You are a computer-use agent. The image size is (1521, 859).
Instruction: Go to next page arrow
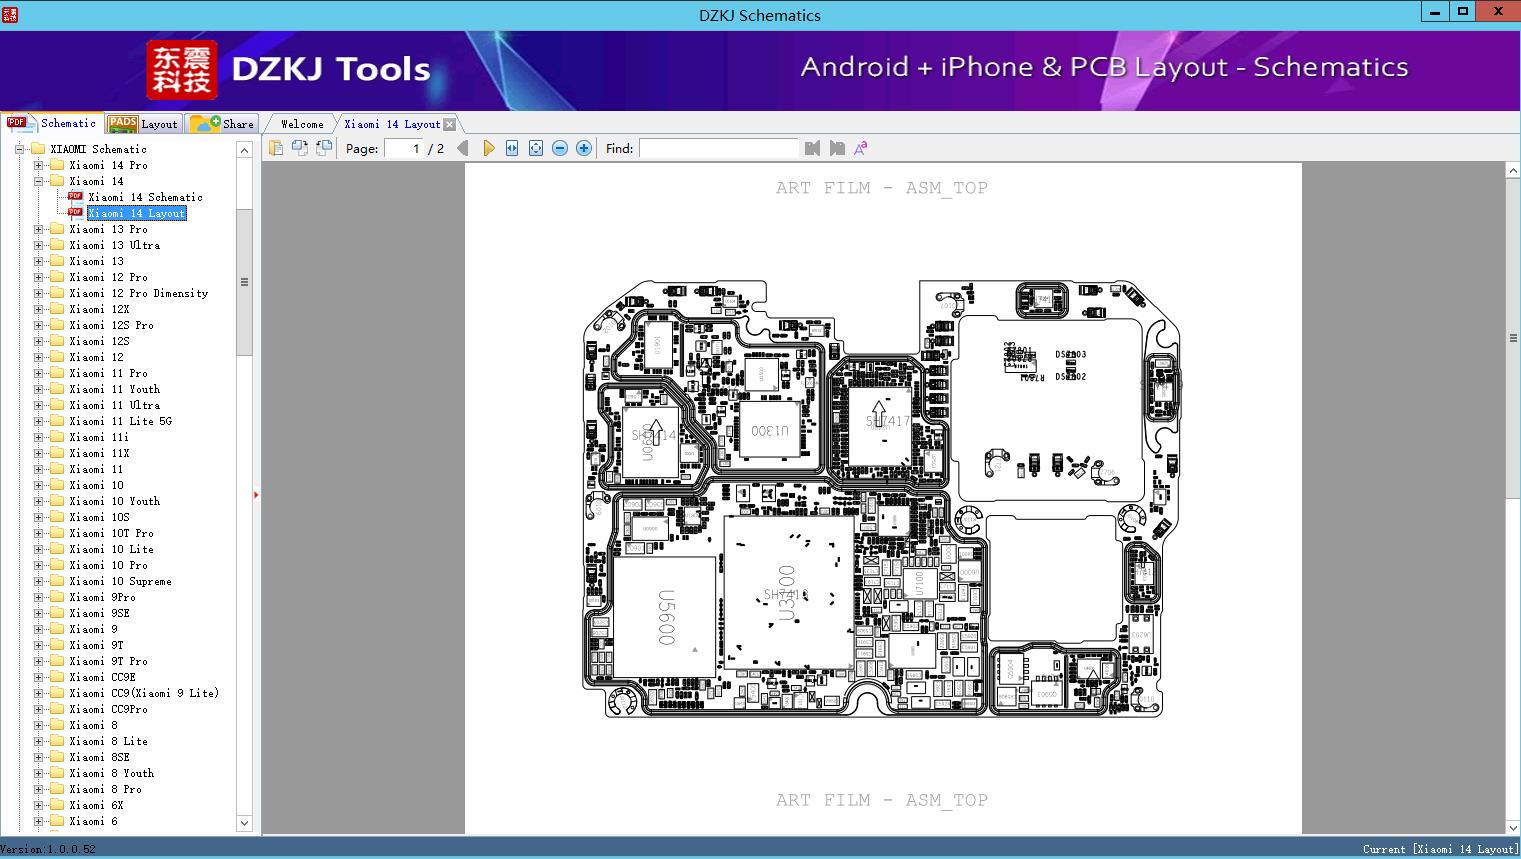[488, 148]
